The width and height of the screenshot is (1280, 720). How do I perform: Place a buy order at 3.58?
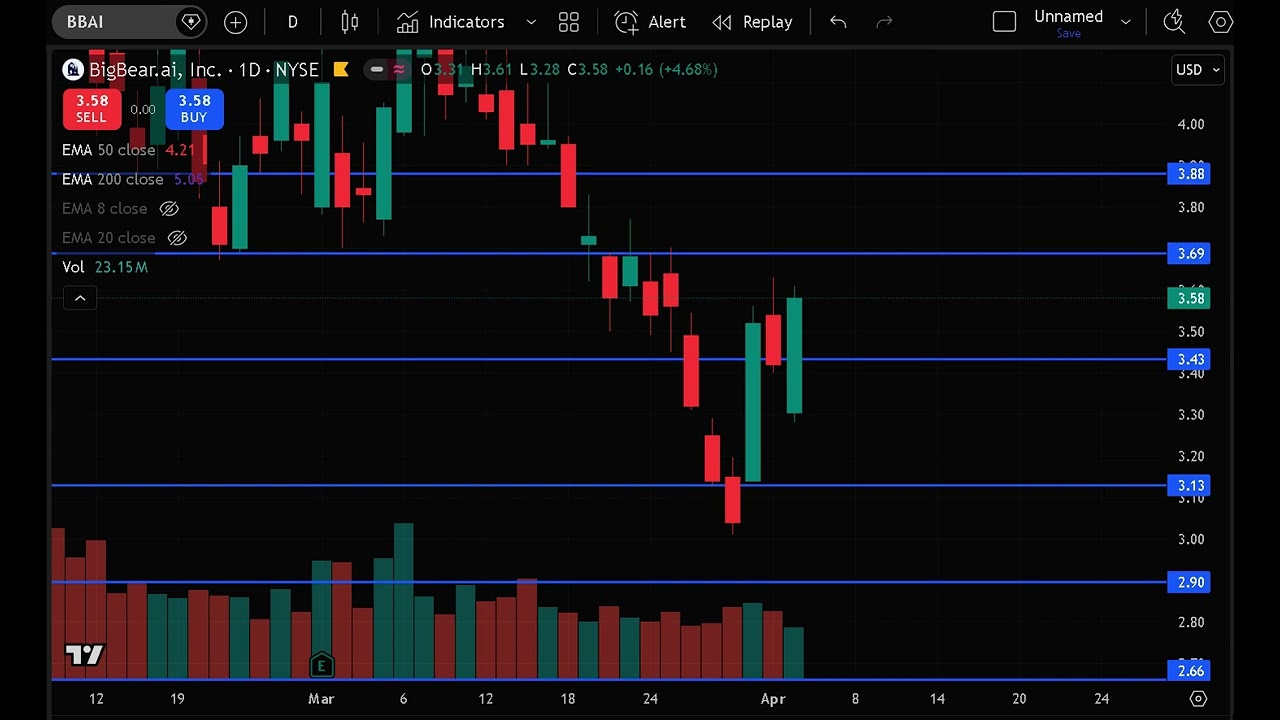pos(194,109)
